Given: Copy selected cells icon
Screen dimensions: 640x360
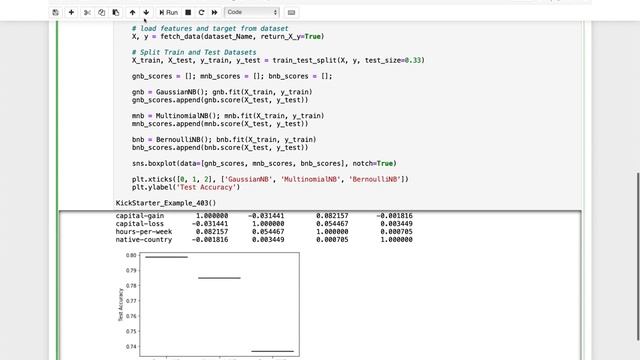Looking at the screenshot, I should [x=102, y=13].
